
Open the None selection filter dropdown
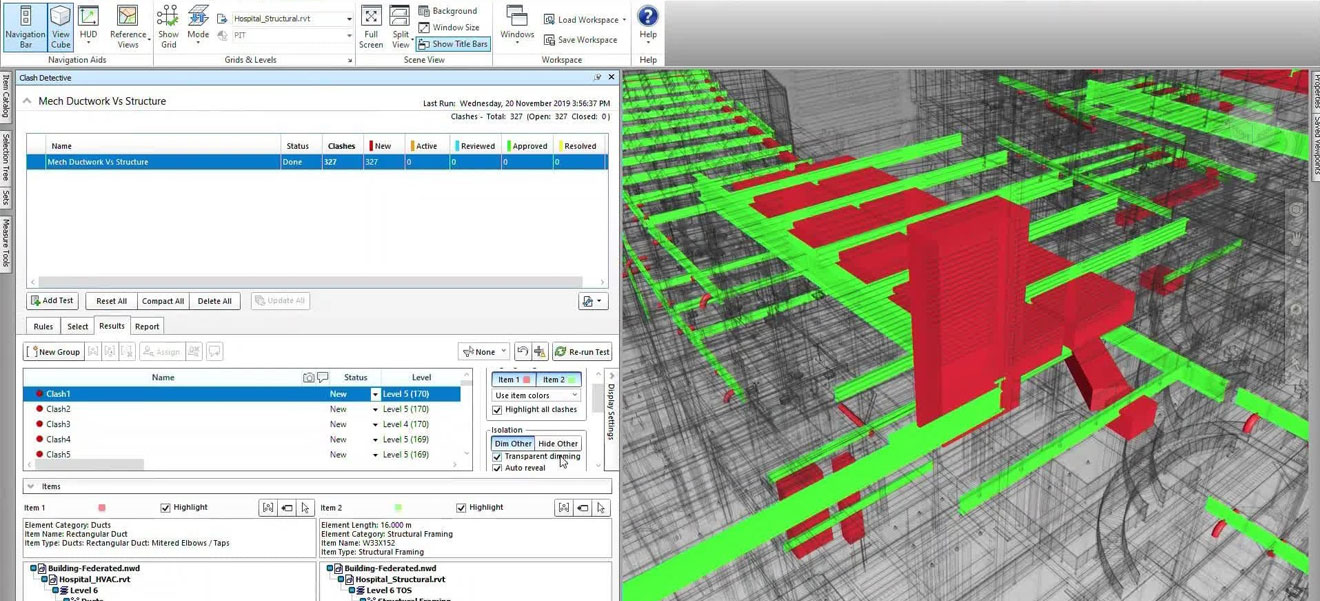click(484, 352)
